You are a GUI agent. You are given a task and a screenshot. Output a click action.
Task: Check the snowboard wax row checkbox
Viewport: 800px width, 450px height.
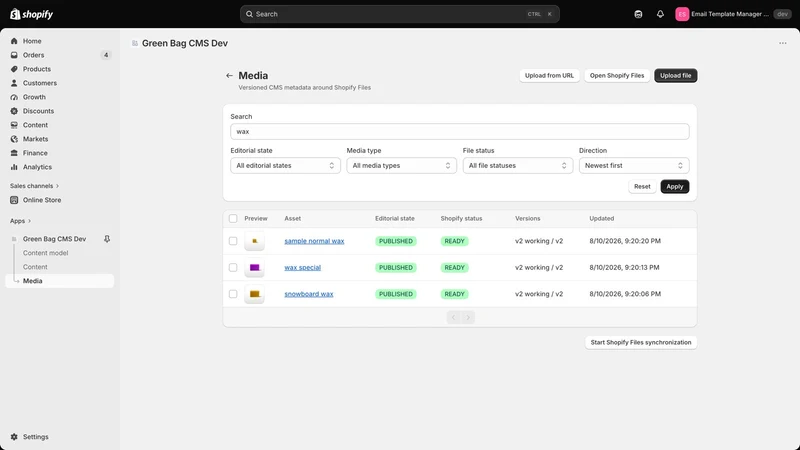click(x=233, y=294)
